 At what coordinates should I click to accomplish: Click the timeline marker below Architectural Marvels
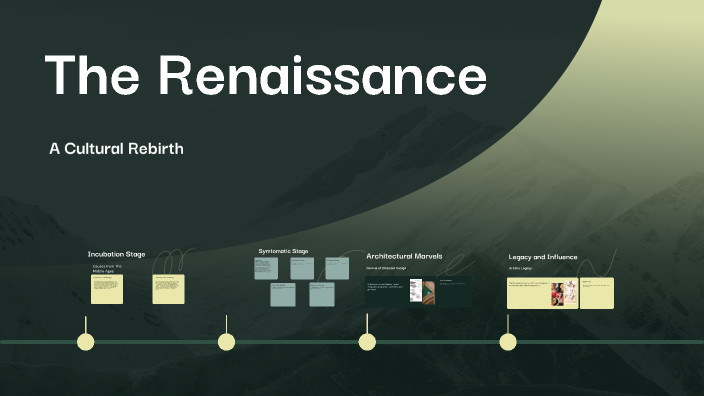[367, 342]
